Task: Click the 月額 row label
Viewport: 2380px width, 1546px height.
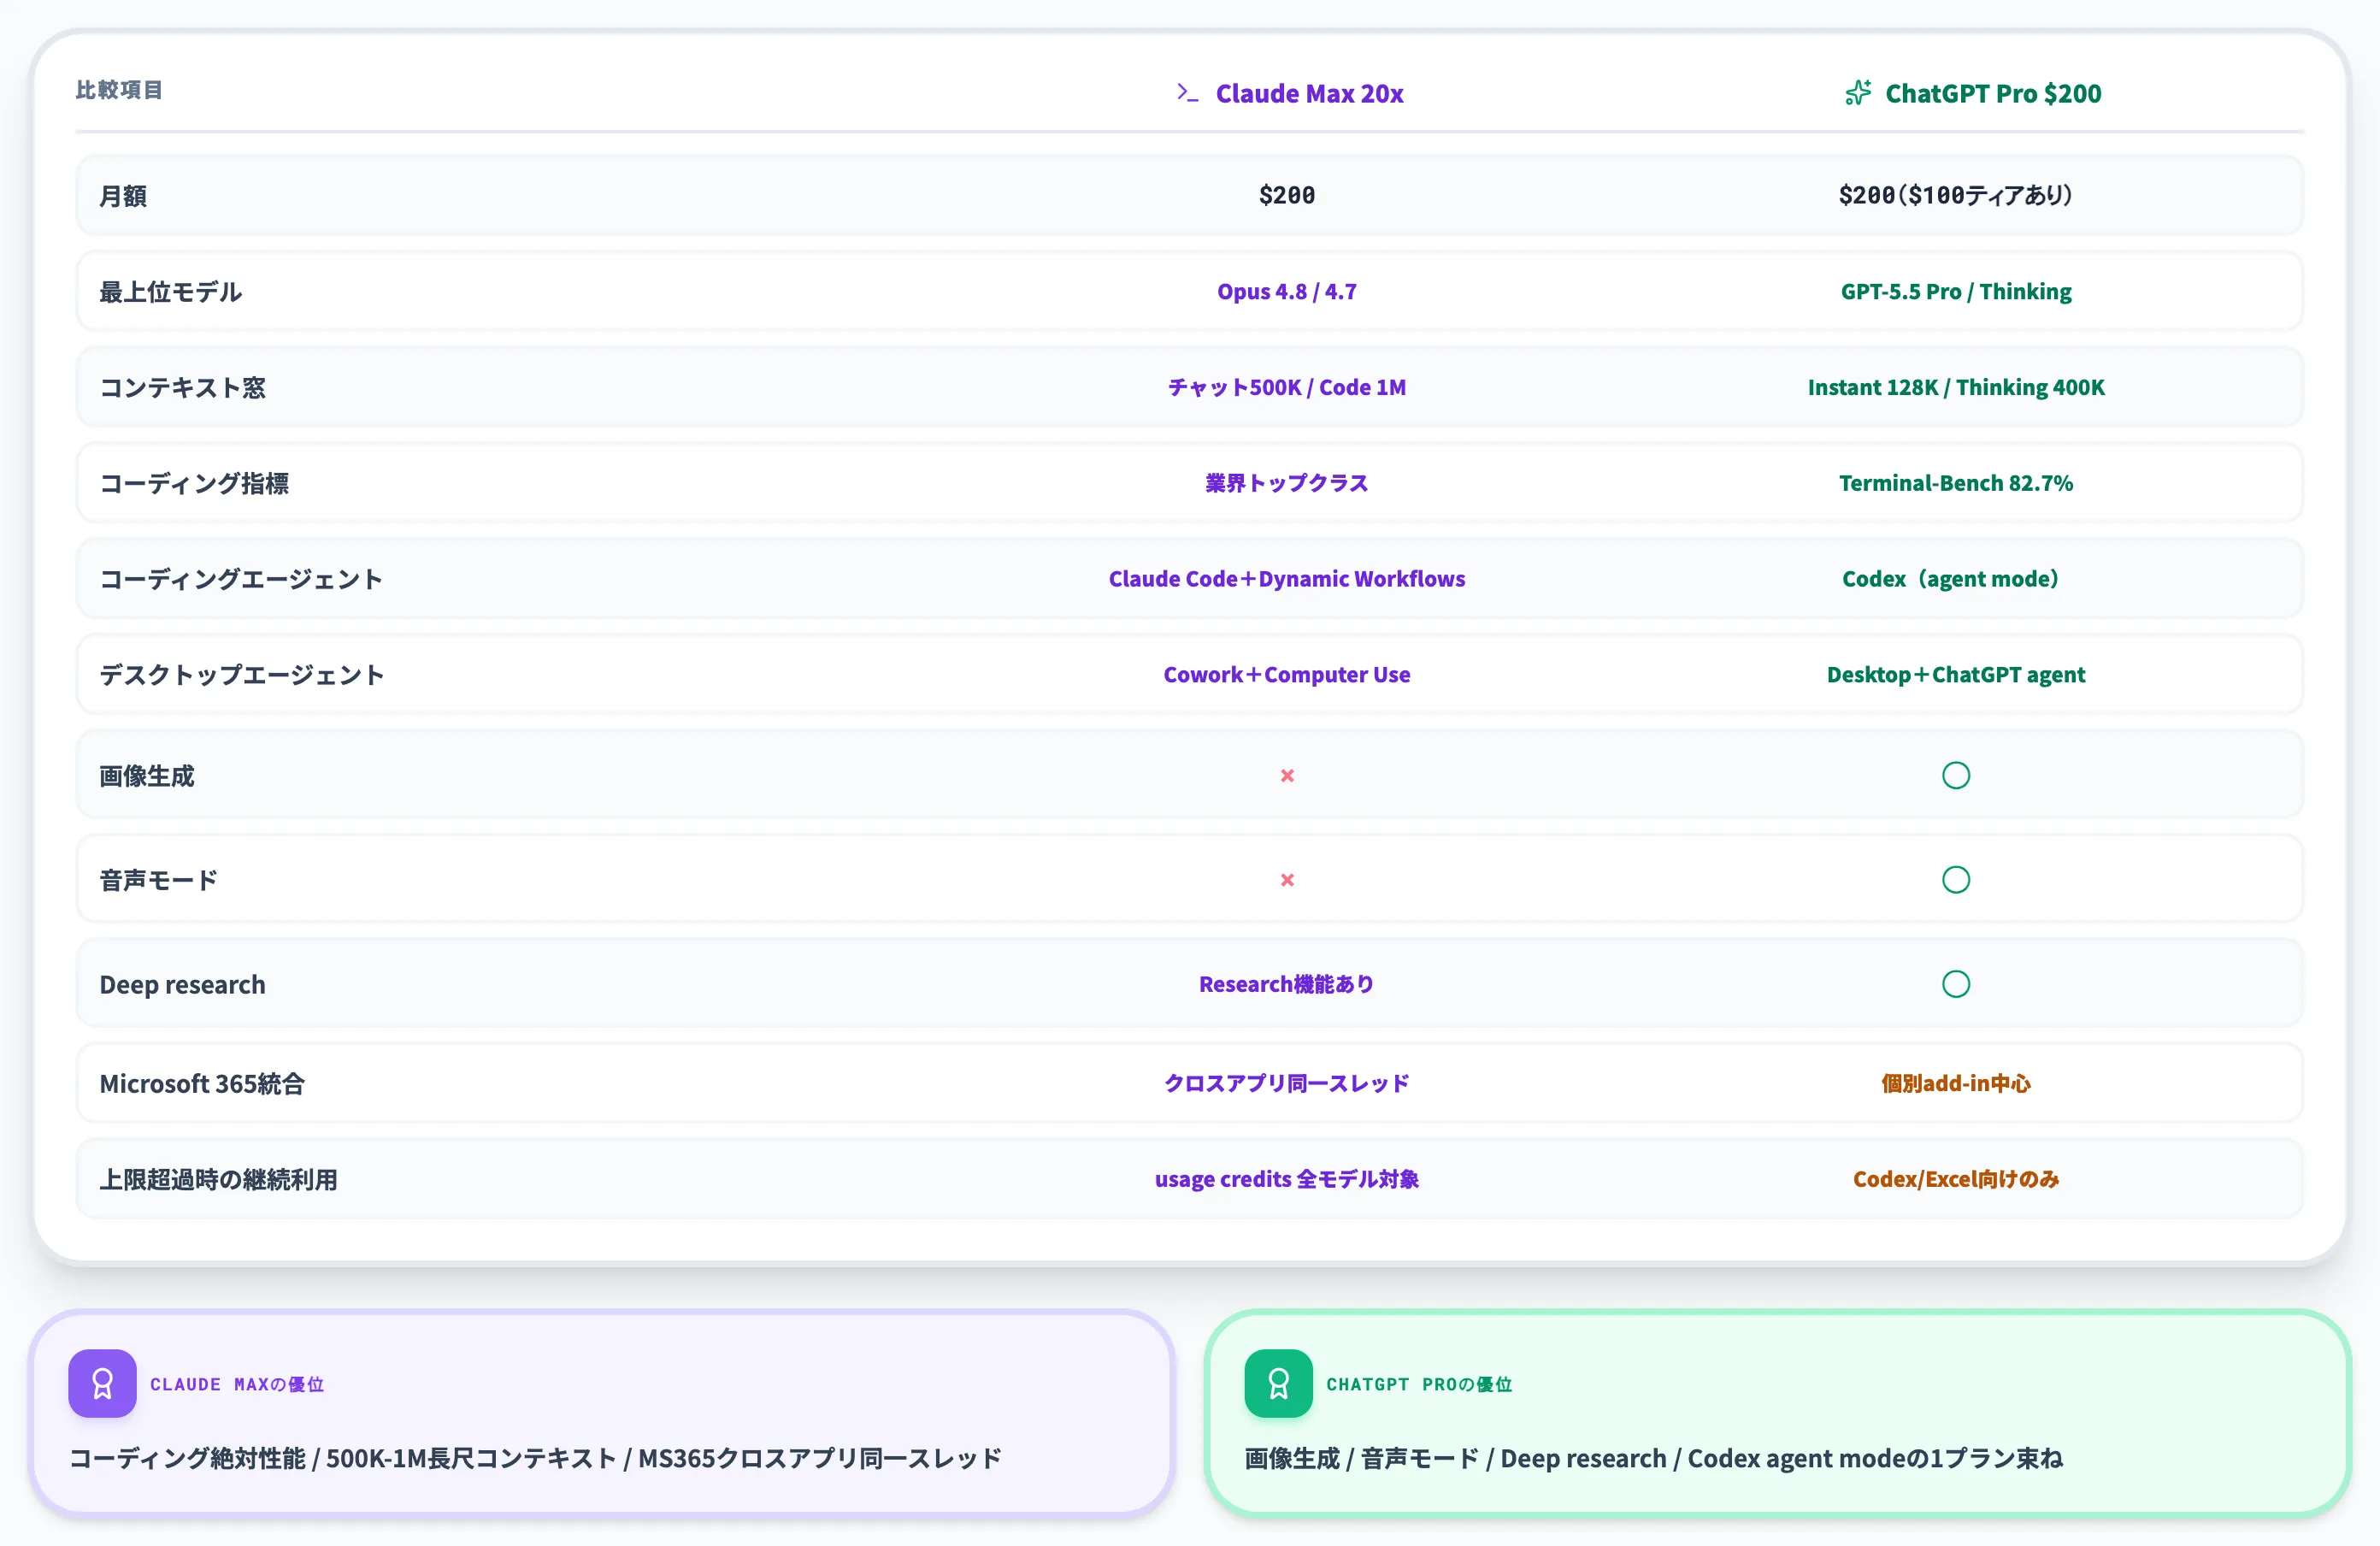Action: [x=123, y=196]
